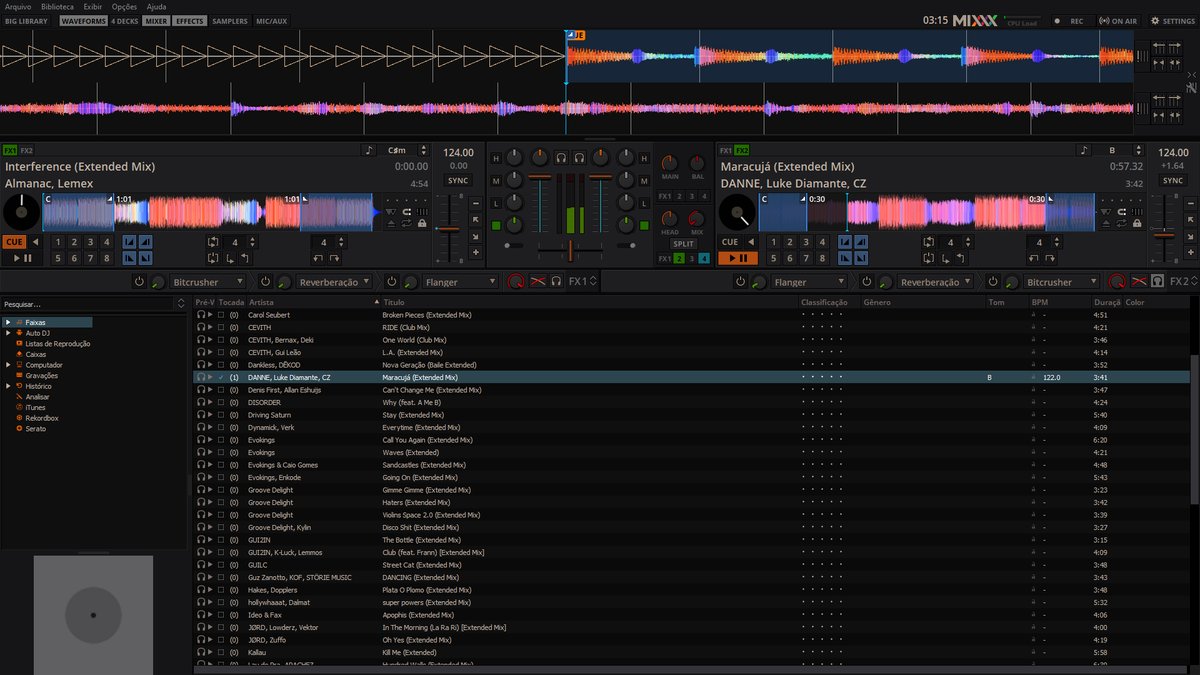Expand FX2 unit with its chevron
This screenshot has height=675, width=1200.
(1193, 282)
